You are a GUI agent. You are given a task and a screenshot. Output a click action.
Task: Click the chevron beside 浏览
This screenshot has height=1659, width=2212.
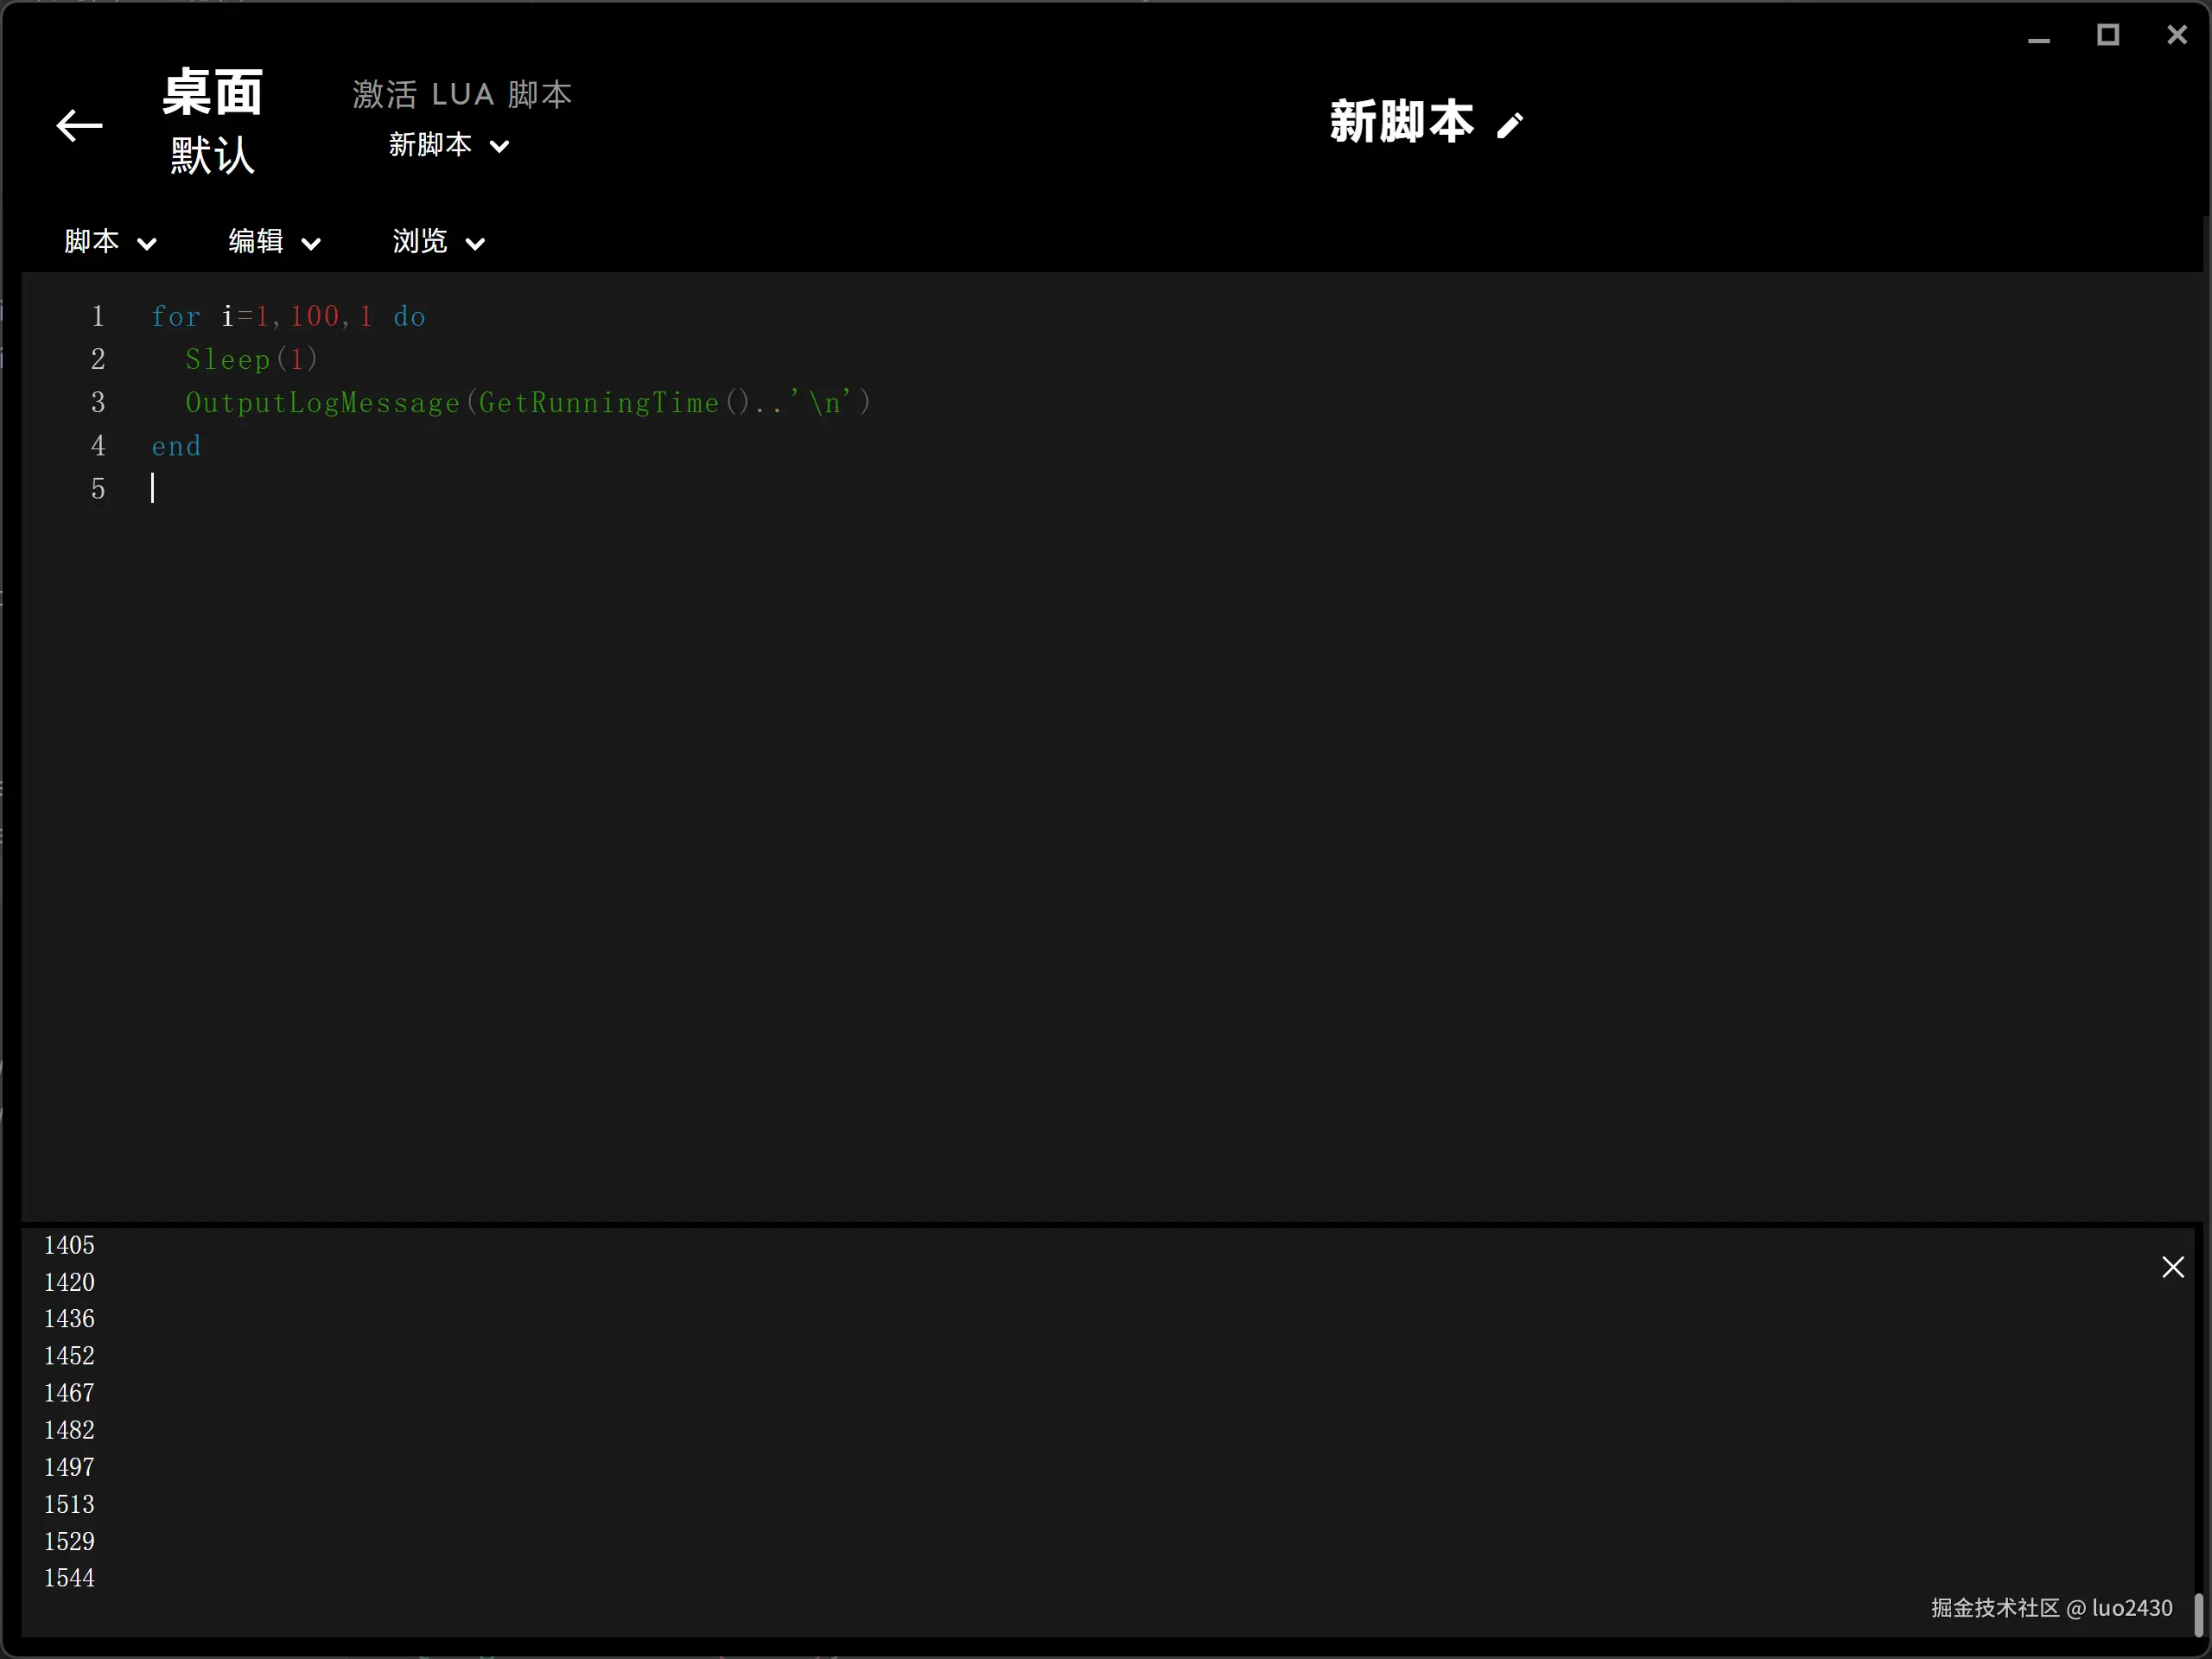[475, 244]
